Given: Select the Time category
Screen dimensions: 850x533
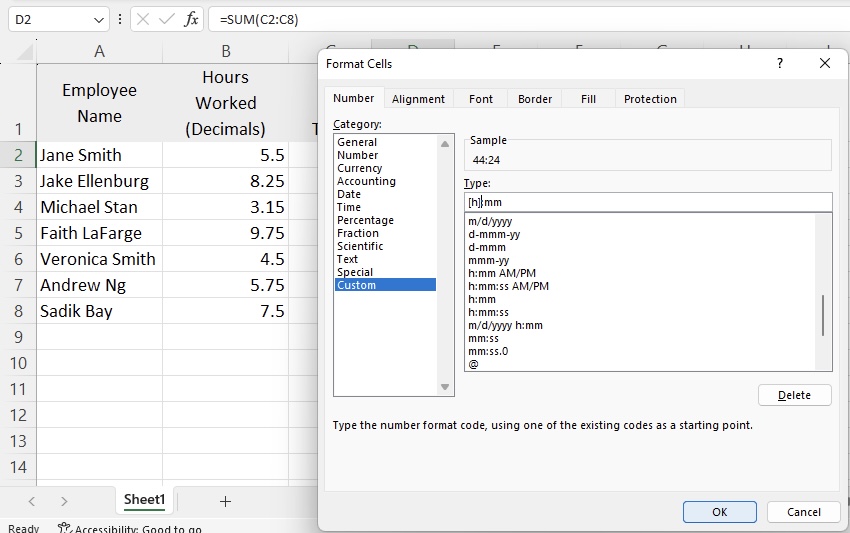Looking at the screenshot, I should tap(349, 207).
